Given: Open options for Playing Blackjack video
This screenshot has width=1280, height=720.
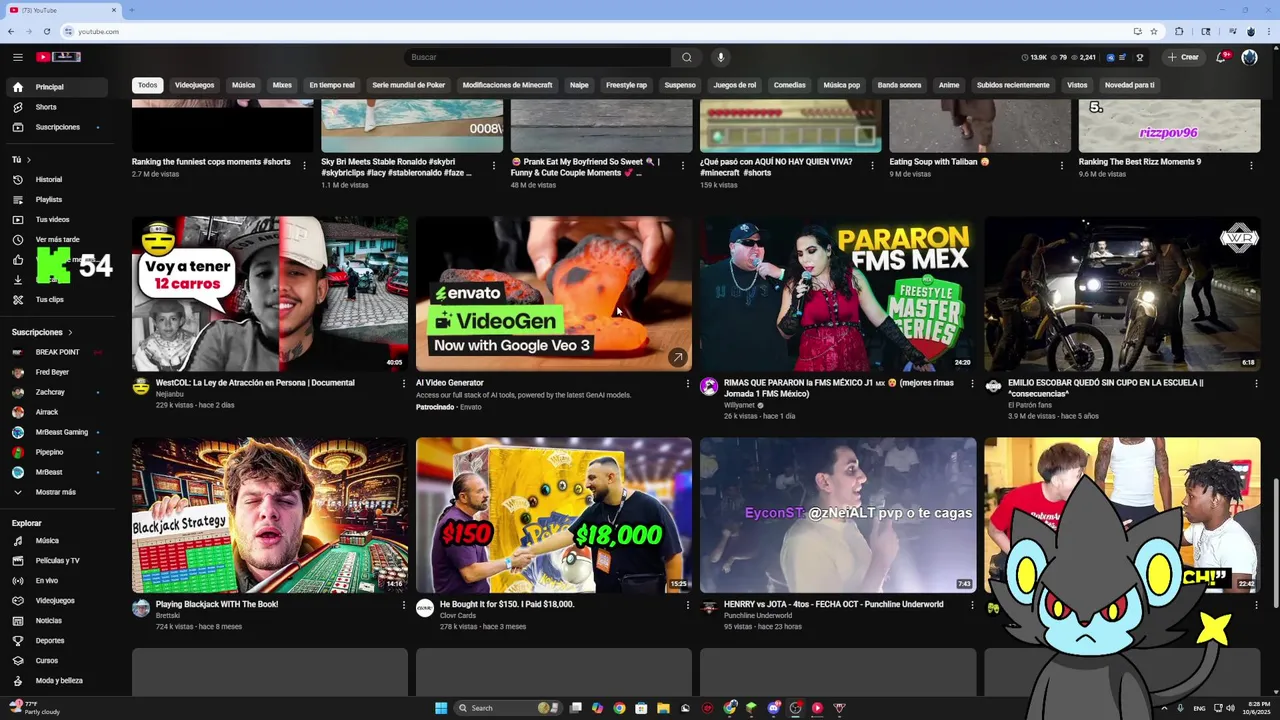Looking at the screenshot, I should (x=404, y=605).
